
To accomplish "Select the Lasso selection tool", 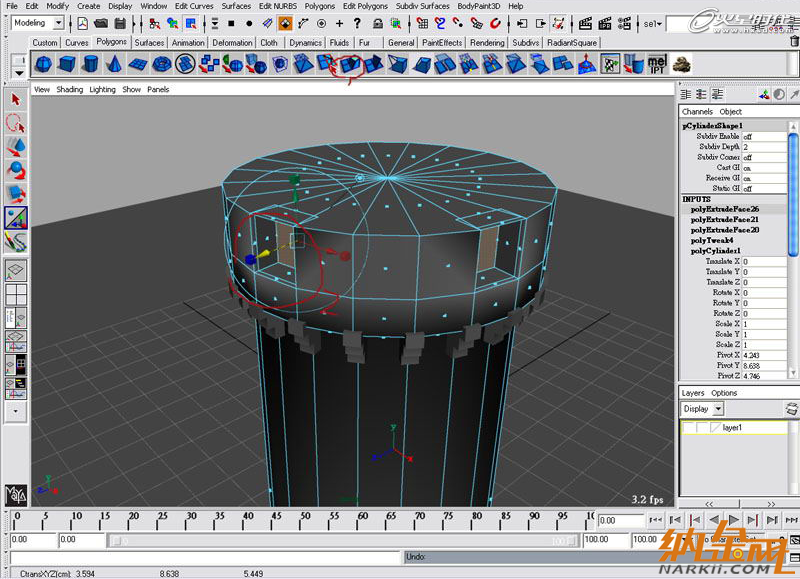I will [15, 123].
